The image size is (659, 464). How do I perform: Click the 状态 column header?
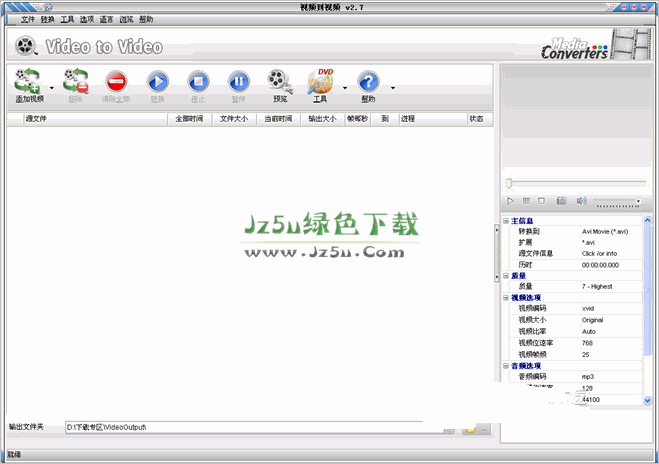(x=479, y=119)
